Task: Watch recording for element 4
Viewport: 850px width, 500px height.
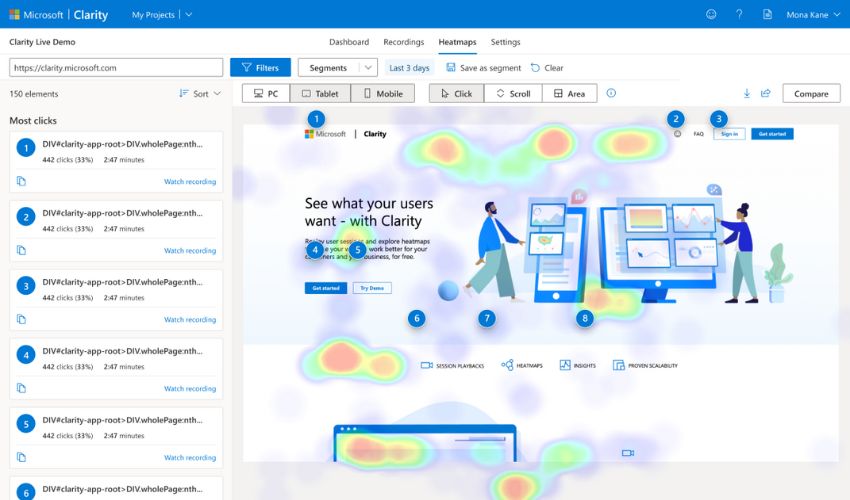Action: (190, 388)
